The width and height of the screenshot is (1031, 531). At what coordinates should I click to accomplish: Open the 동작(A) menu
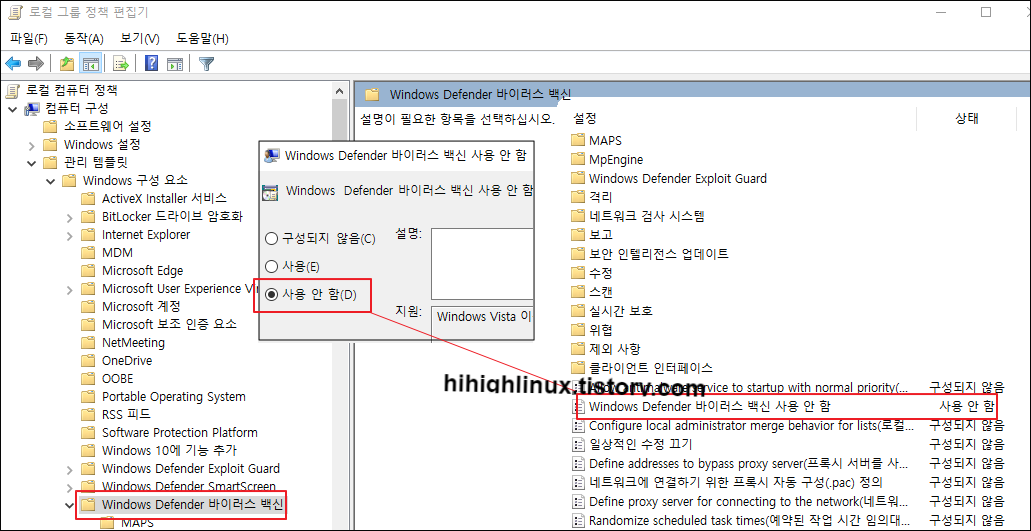click(x=84, y=39)
